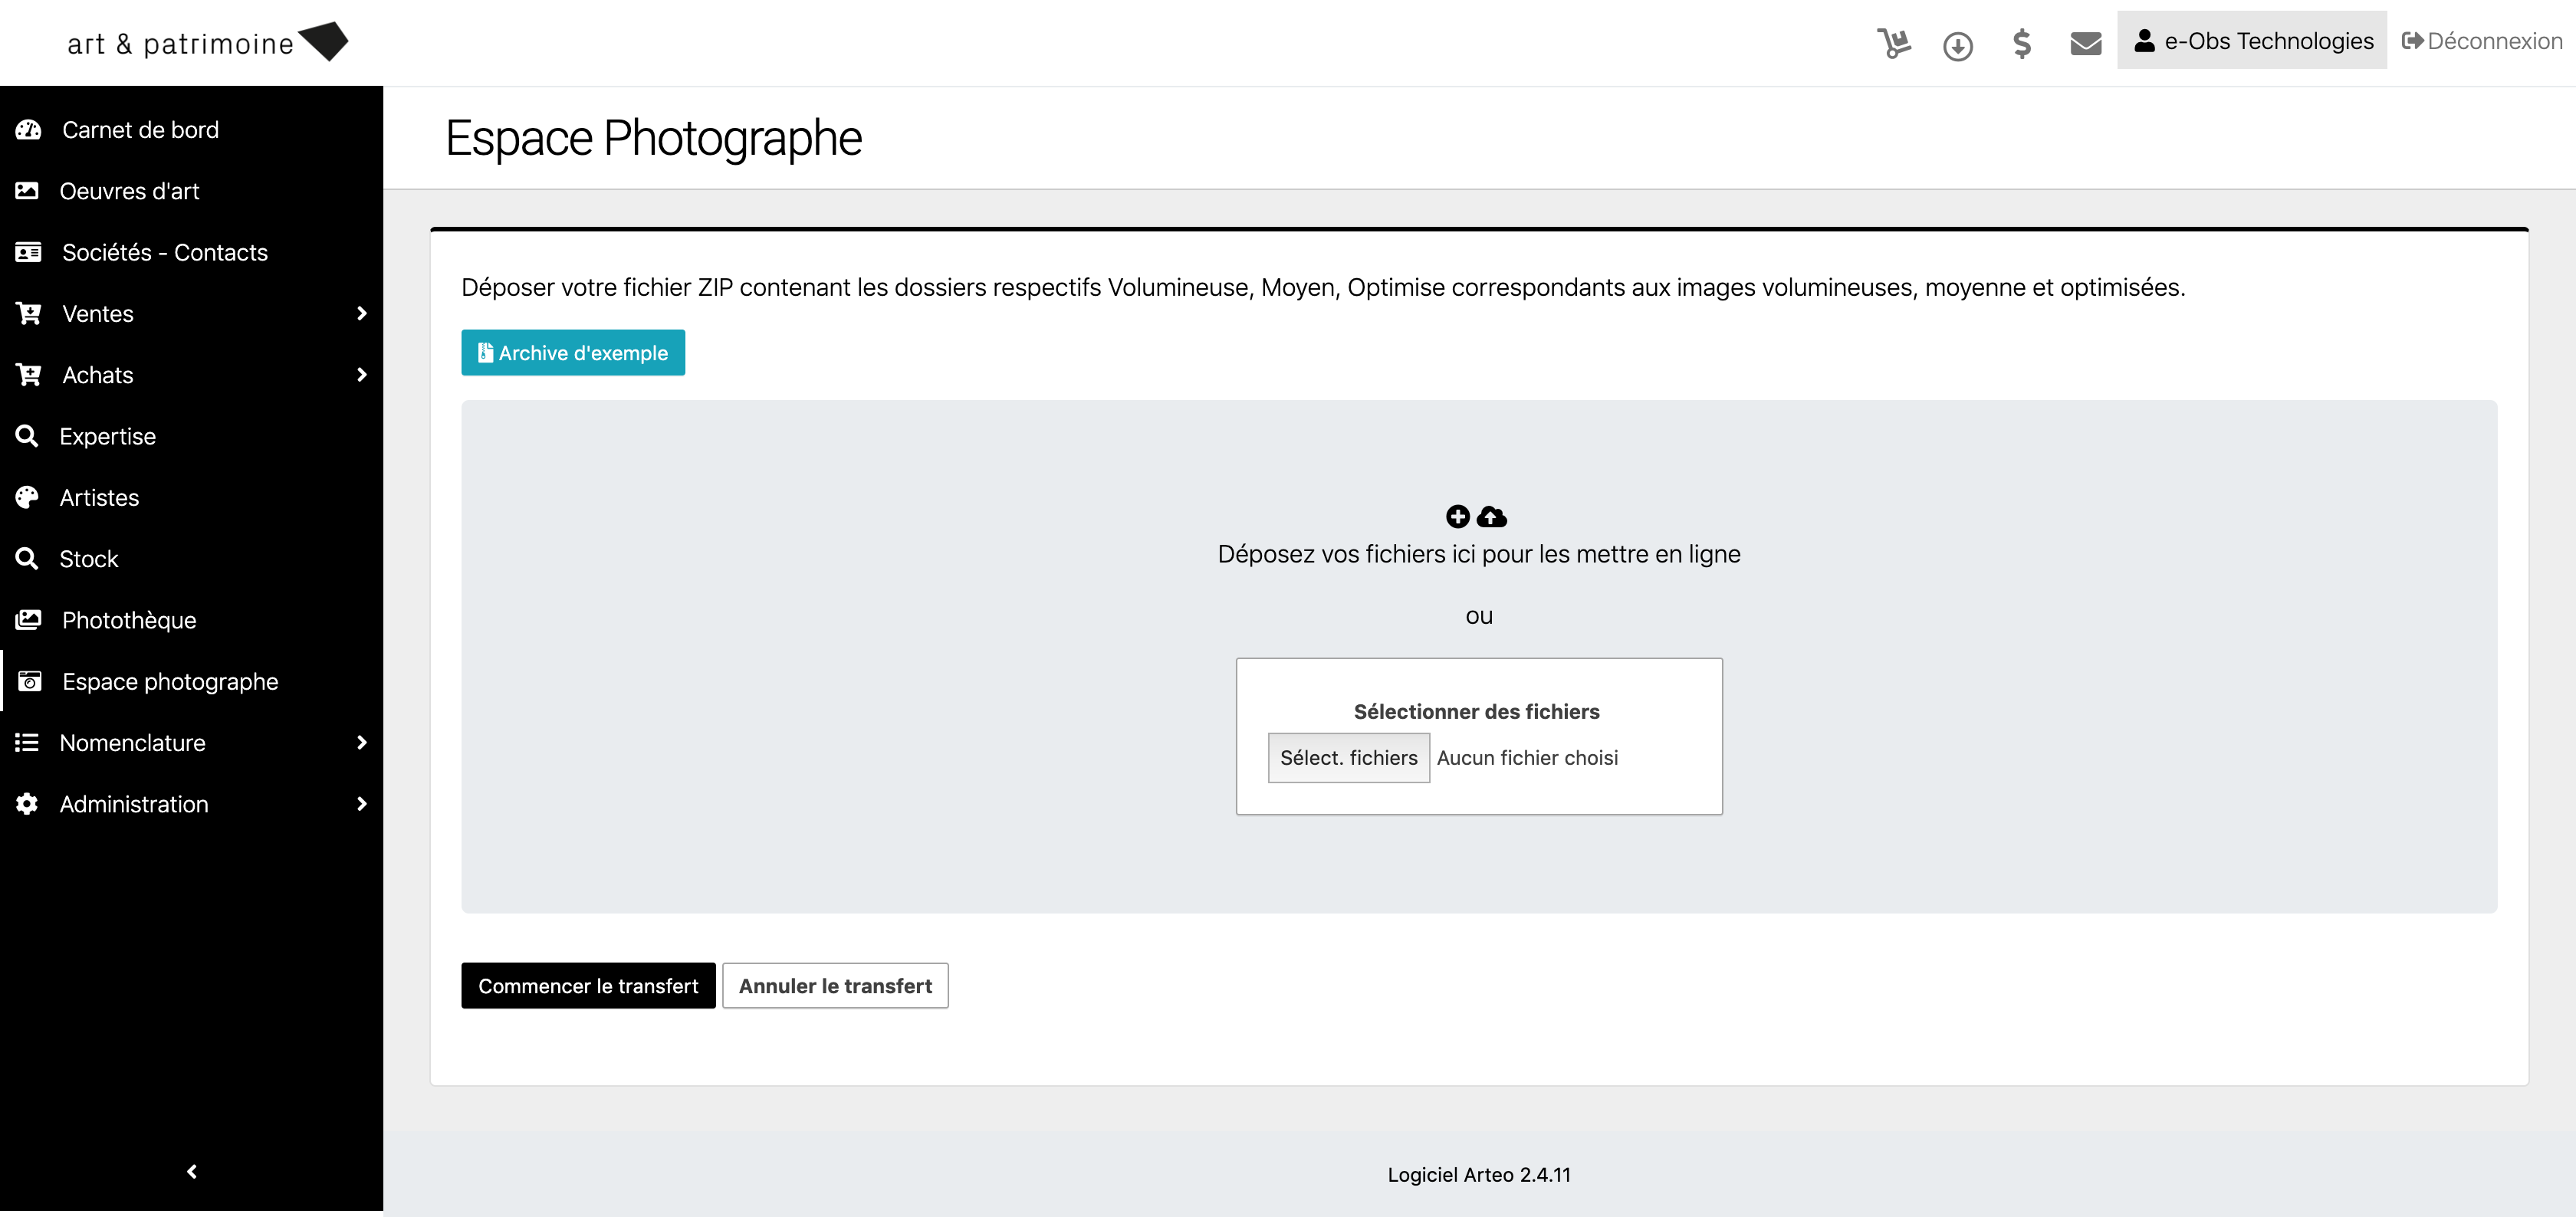
Task: Click the plus circle icon in drop zone
Action: click(1458, 516)
